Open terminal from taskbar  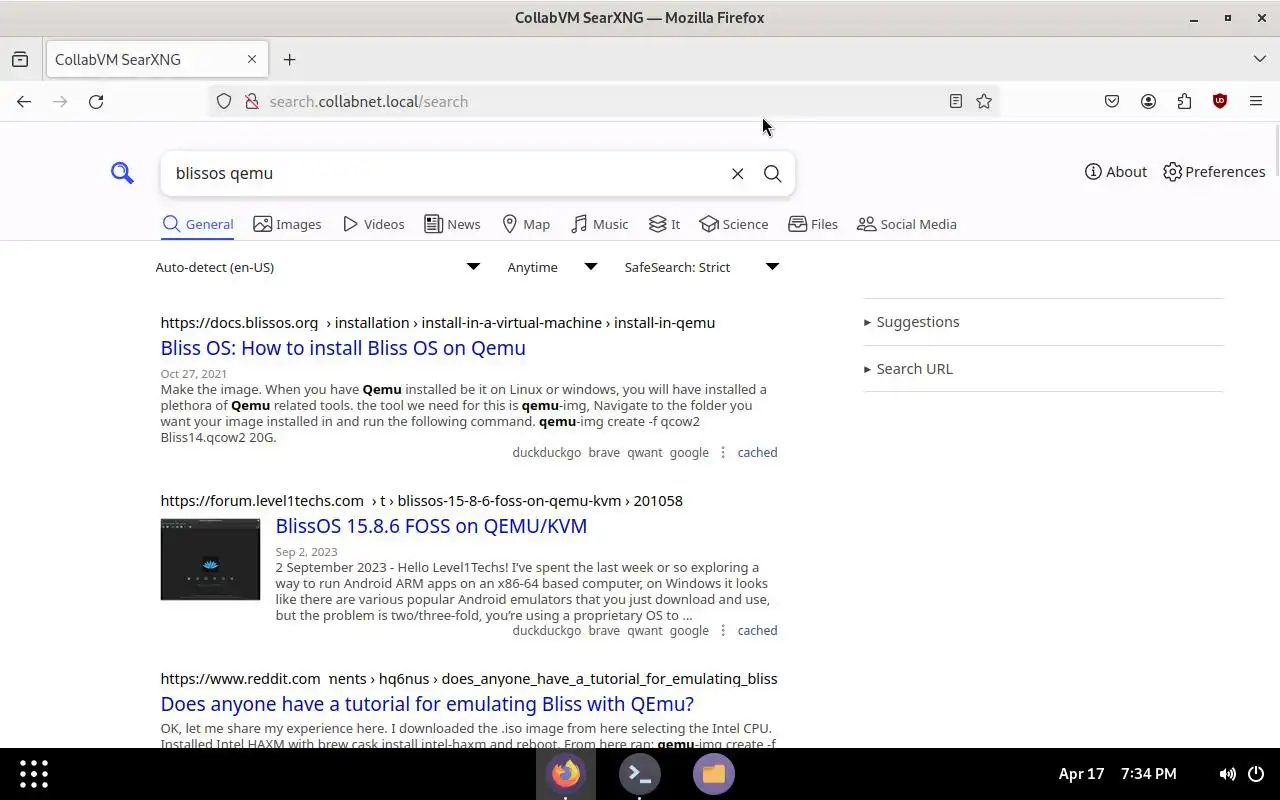[x=640, y=774]
